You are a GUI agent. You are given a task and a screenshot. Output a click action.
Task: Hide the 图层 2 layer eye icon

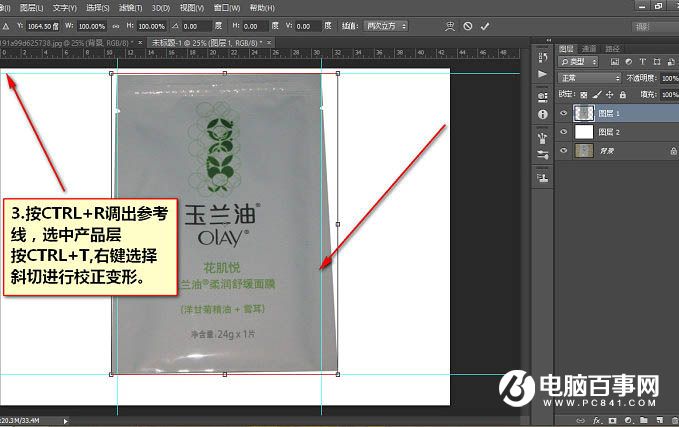pyautogui.click(x=563, y=132)
